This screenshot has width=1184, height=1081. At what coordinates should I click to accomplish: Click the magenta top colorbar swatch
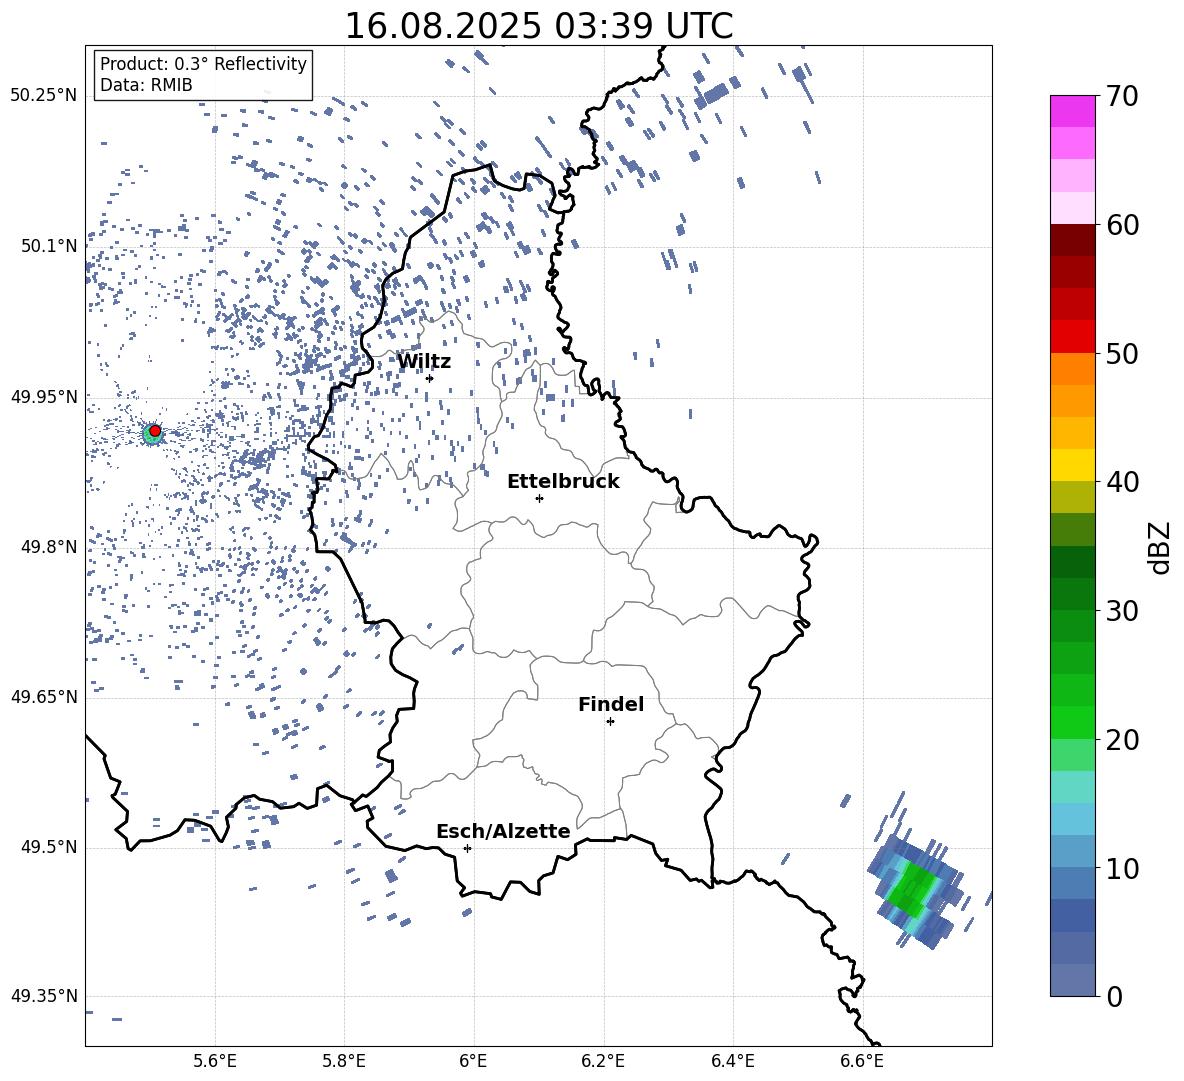[1073, 112]
